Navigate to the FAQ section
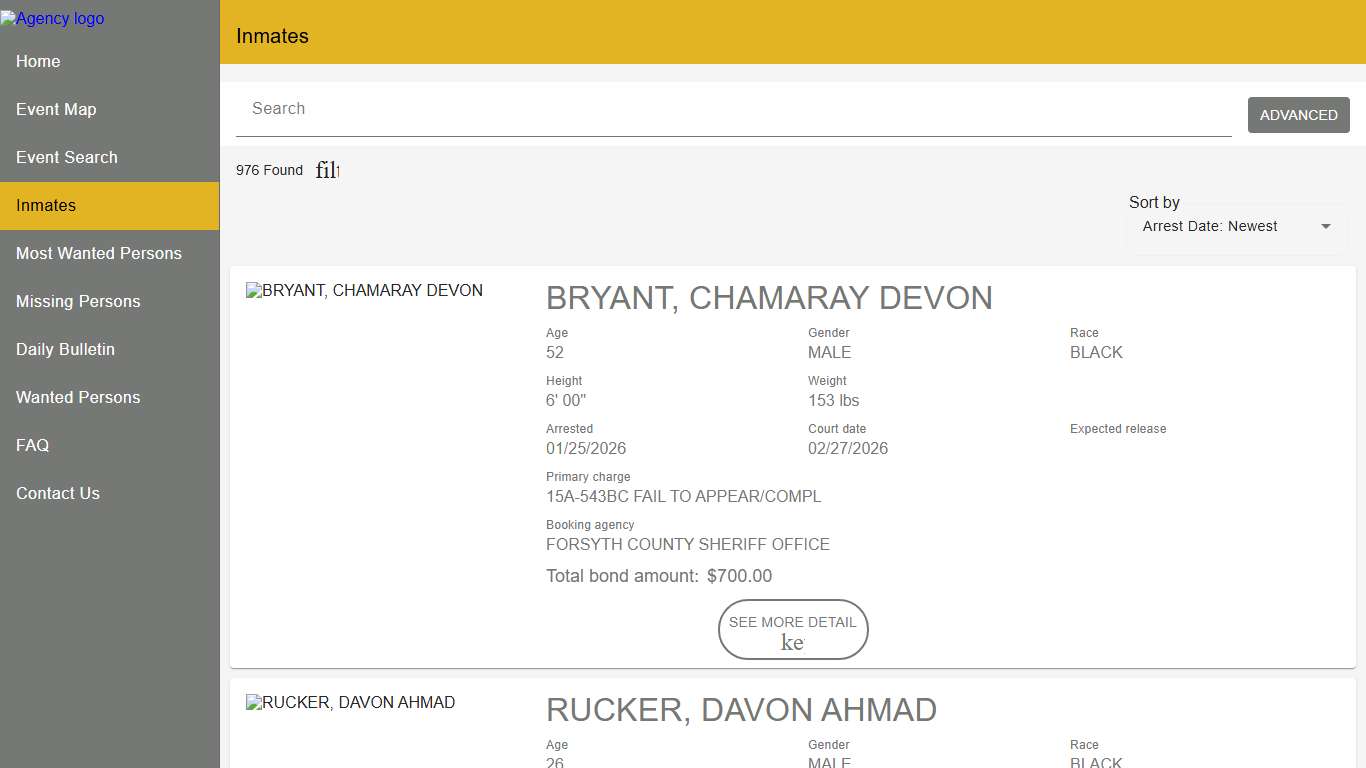Viewport: 1366px width, 768px height. [x=32, y=445]
